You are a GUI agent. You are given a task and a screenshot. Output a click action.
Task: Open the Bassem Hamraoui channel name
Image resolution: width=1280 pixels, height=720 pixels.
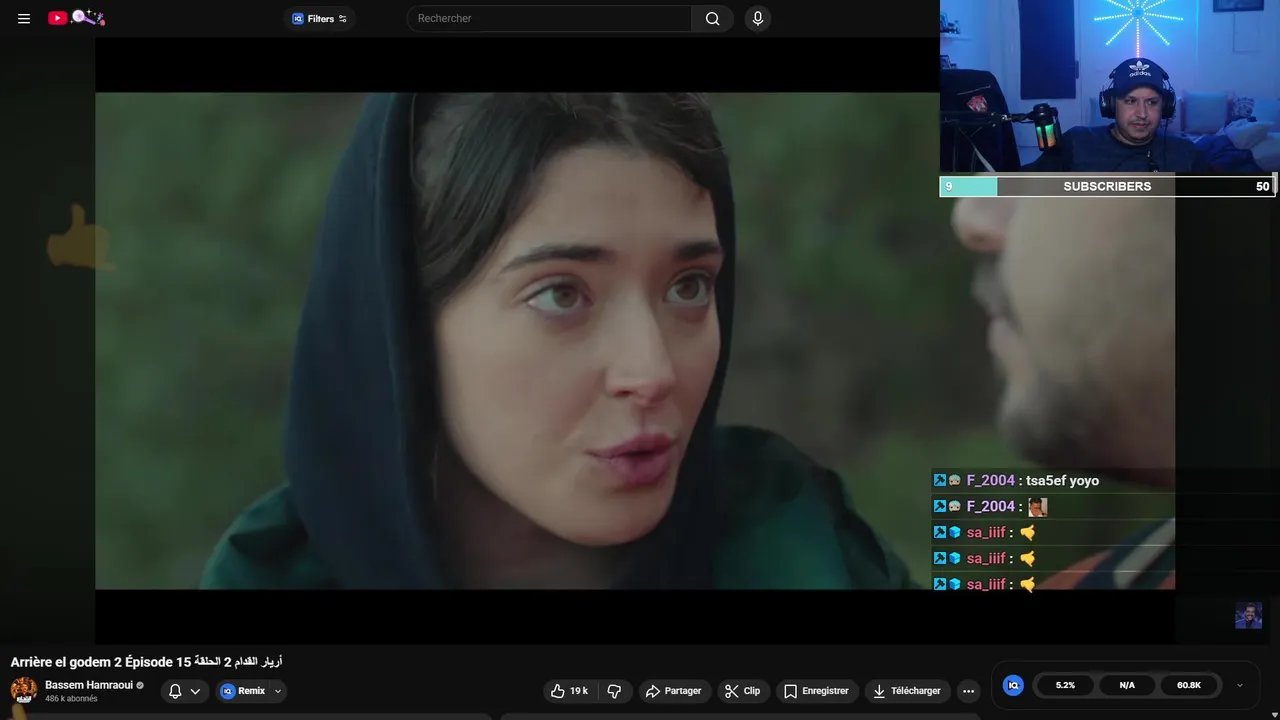[x=89, y=685]
